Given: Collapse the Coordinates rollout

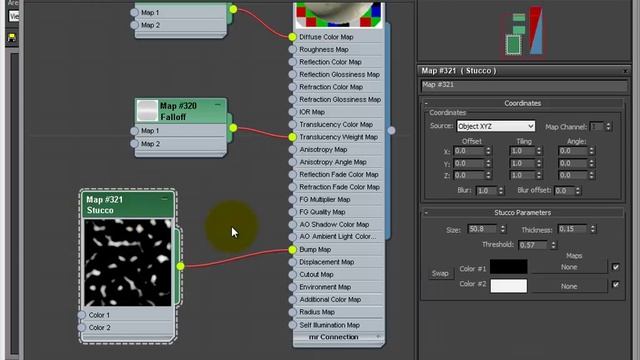Looking at the screenshot, I should [427, 103].
